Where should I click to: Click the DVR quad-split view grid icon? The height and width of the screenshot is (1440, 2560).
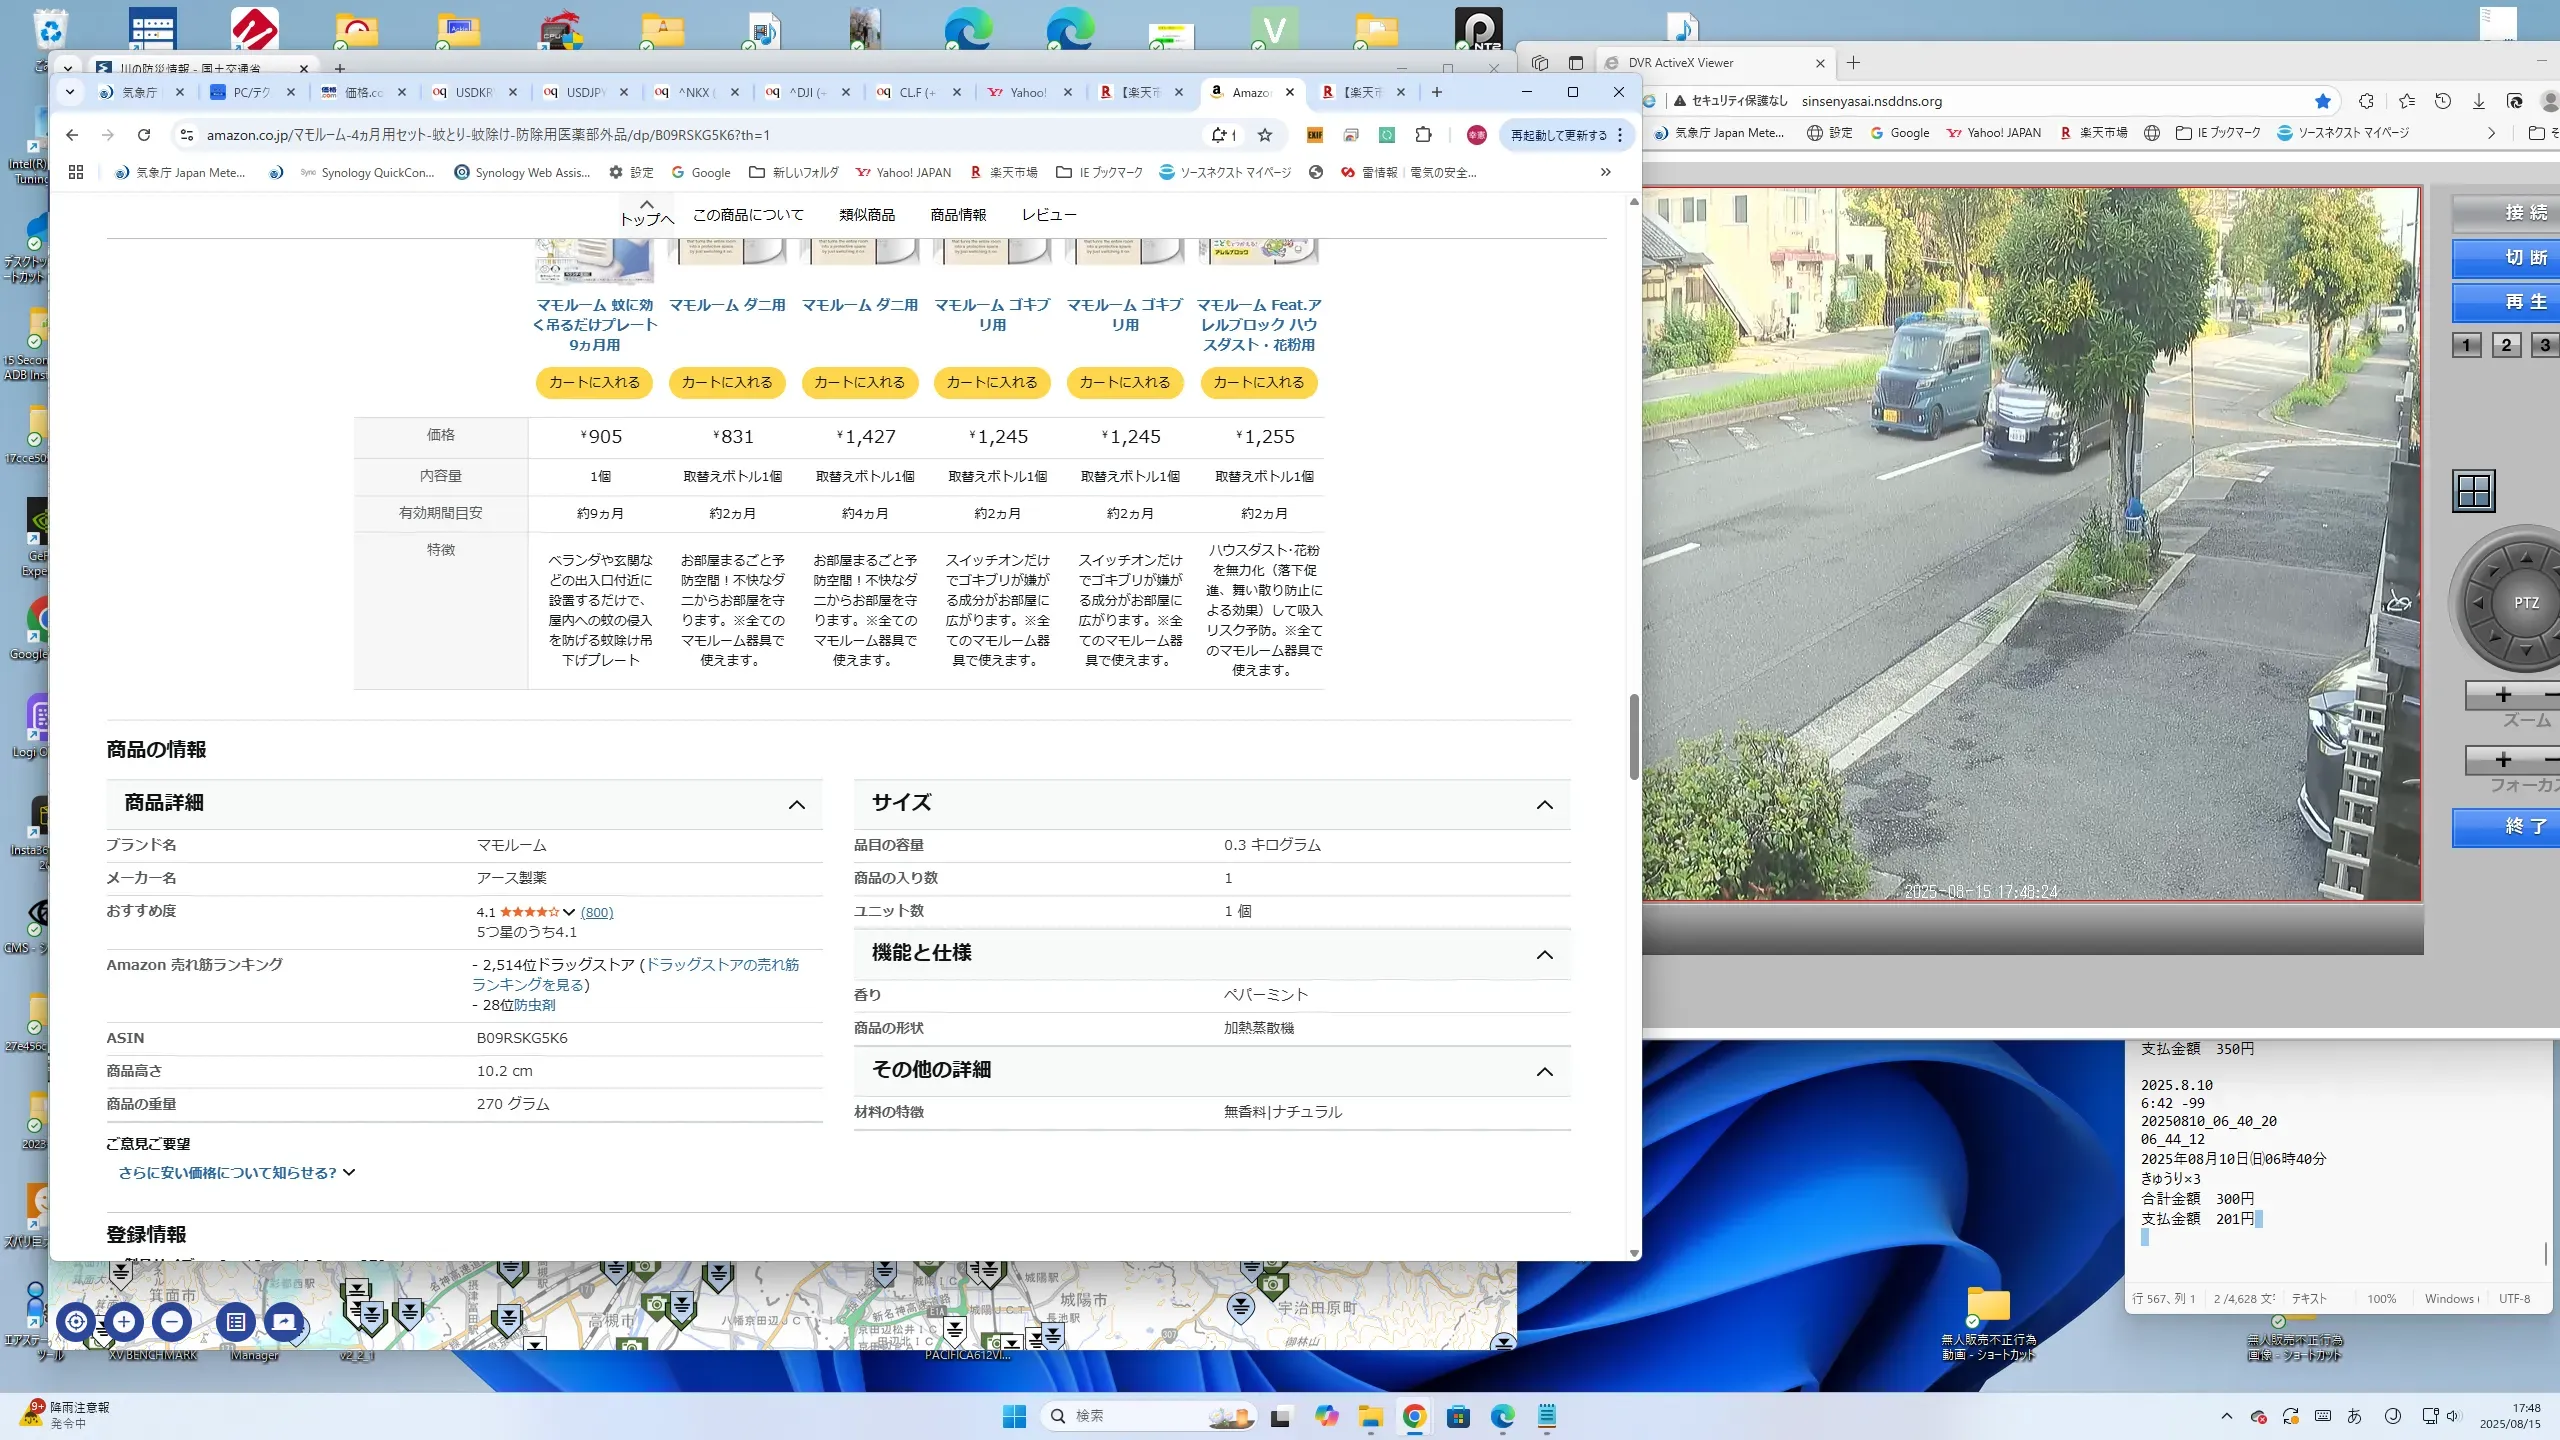click(x=2473, y=491)
